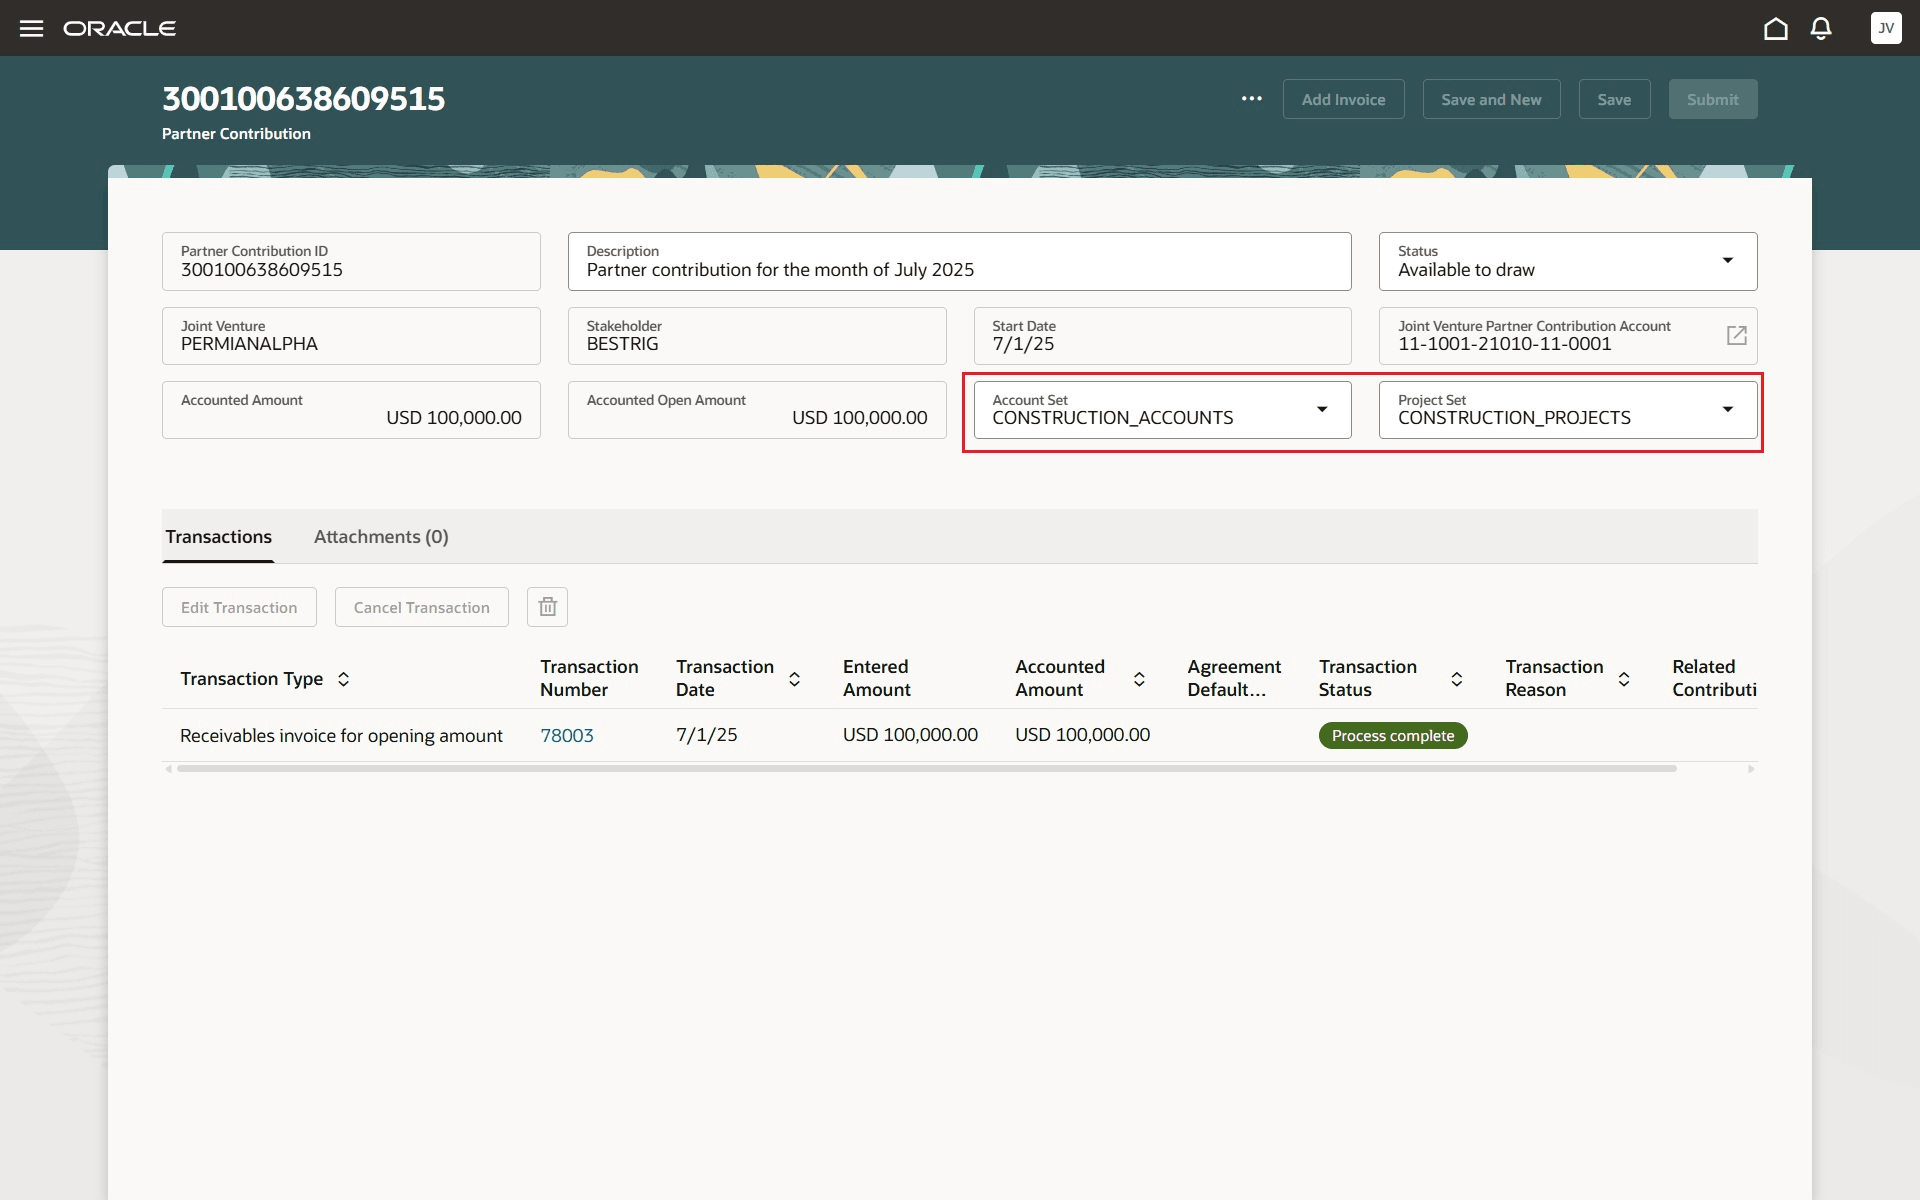The image size is (1920, 1200).
Task: Sort the Accounted Amount column
Action: 1140,678
